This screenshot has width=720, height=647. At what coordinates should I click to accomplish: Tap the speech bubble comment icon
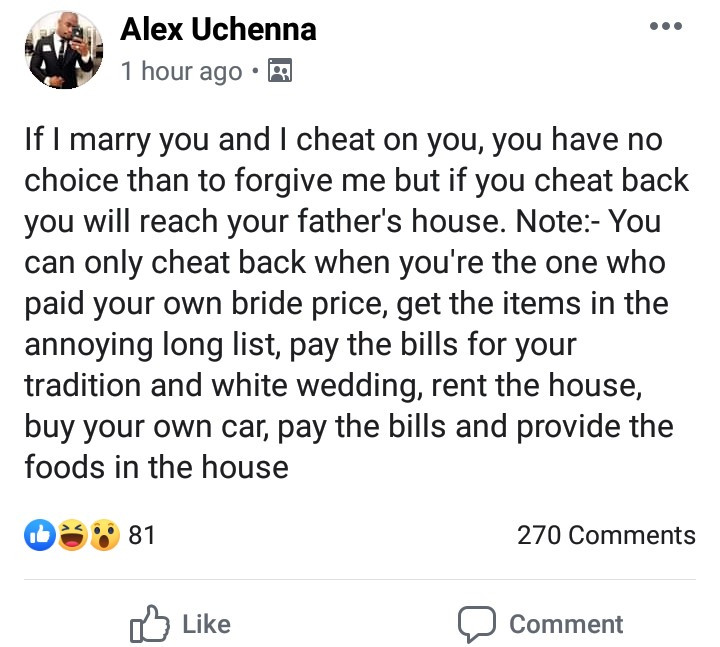pyautogui.click(x=476, y=624)
